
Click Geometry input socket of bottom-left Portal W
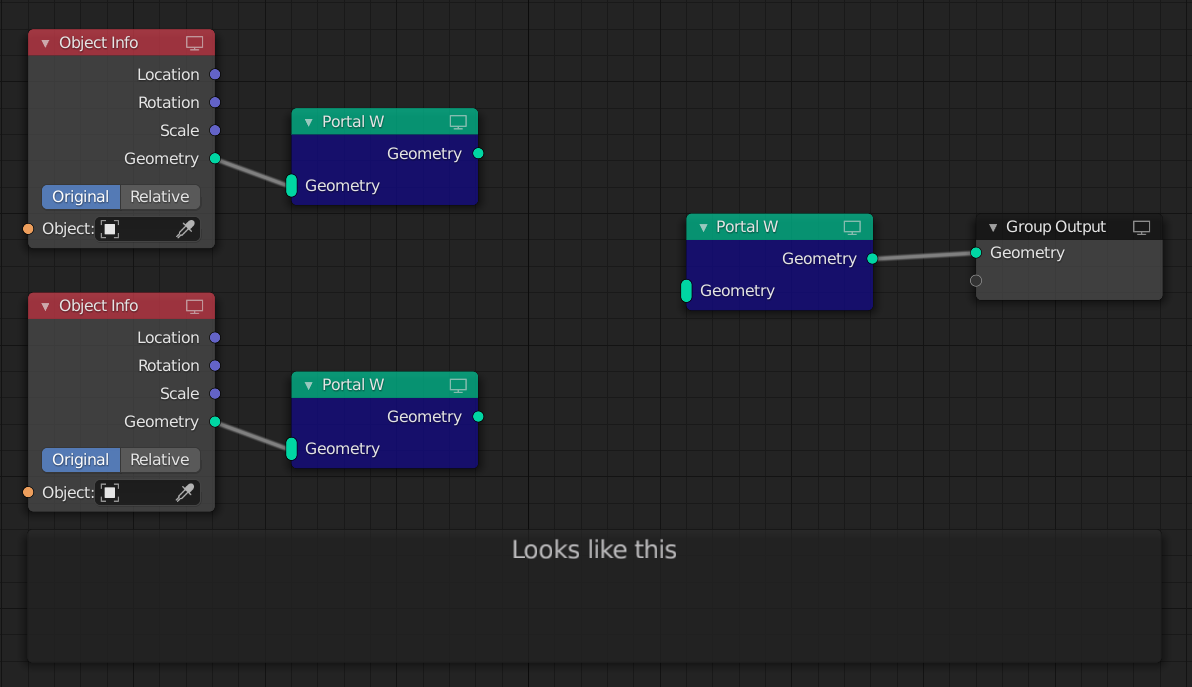coord(291,448)
